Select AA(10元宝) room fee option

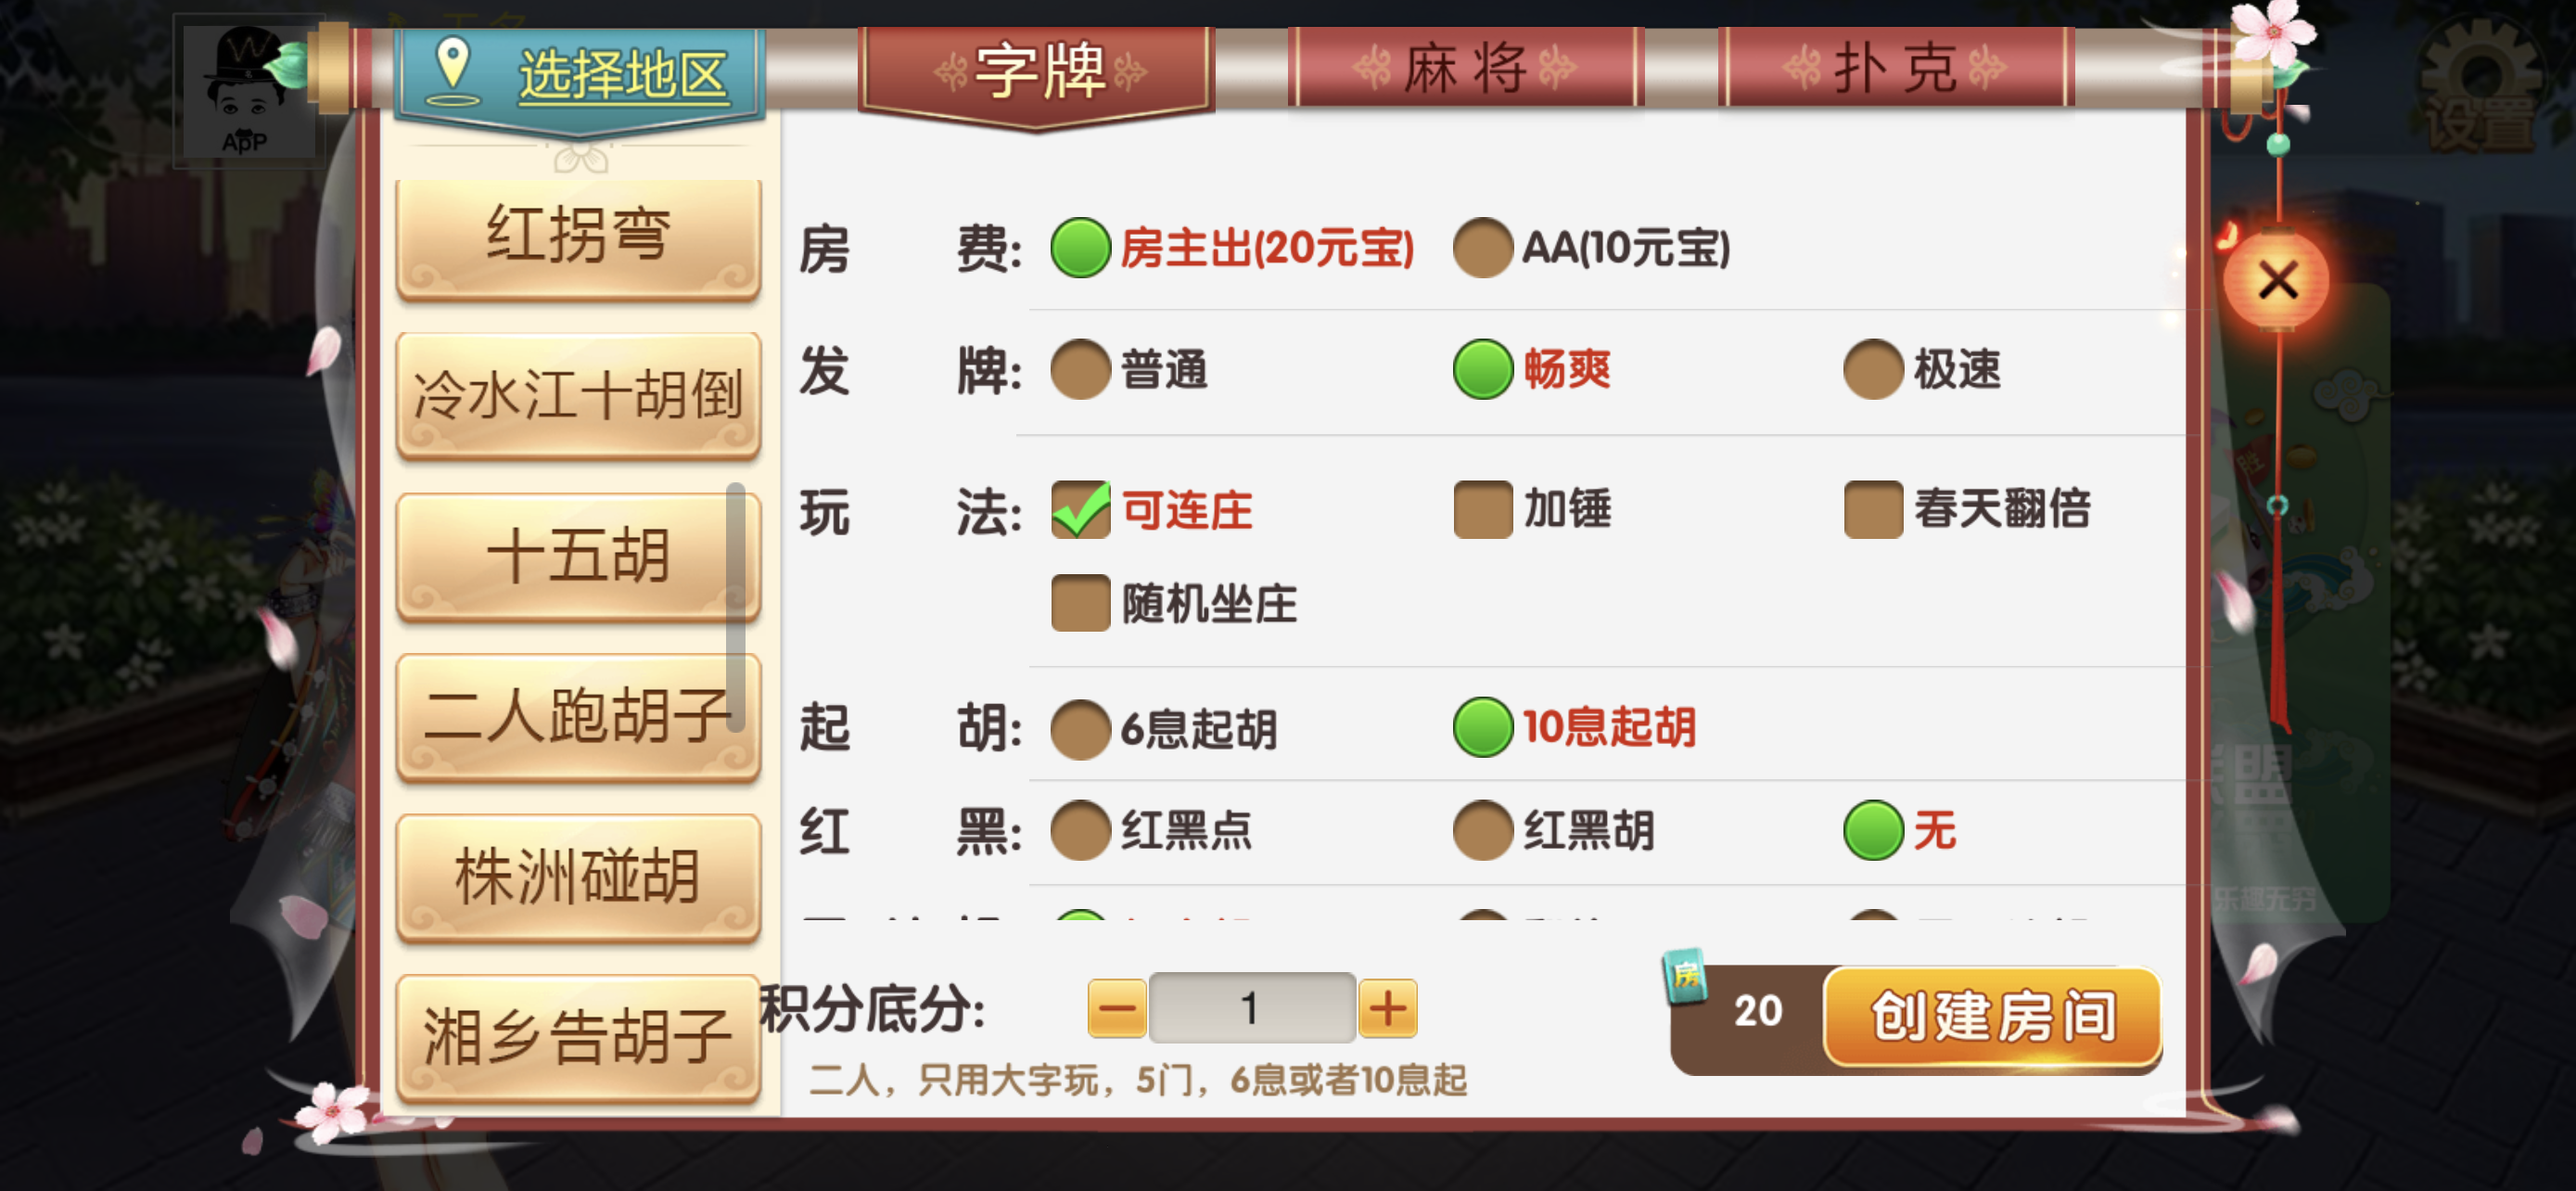(1482, 248)
